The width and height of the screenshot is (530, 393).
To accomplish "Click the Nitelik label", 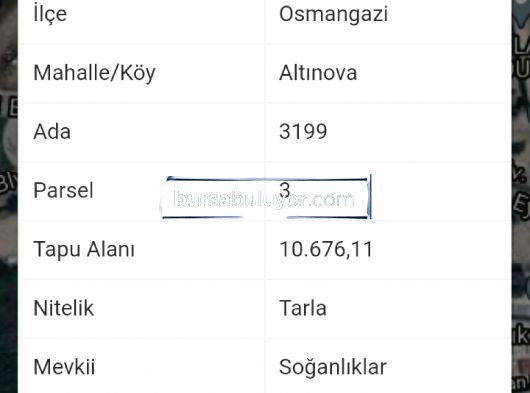I will click(x=64, y=308).
